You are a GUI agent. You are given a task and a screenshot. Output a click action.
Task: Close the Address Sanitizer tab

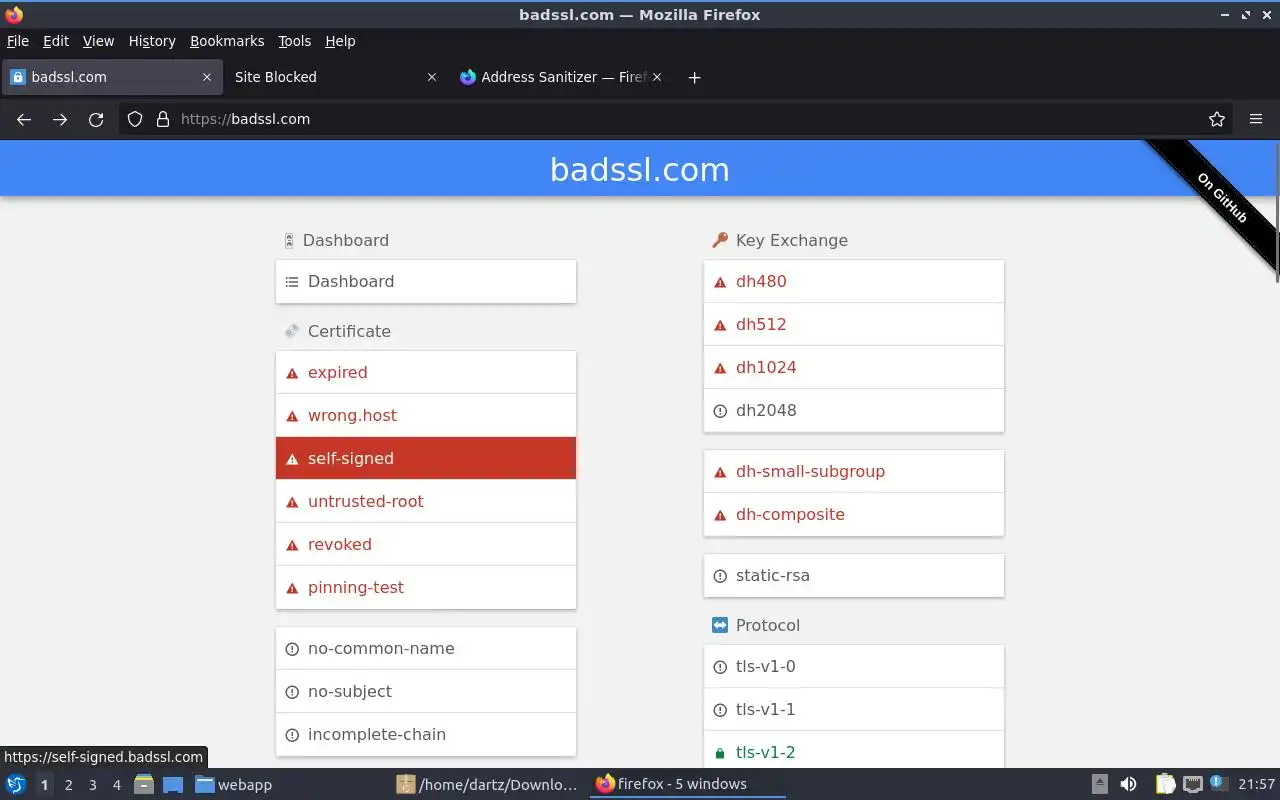coord(657,77)
